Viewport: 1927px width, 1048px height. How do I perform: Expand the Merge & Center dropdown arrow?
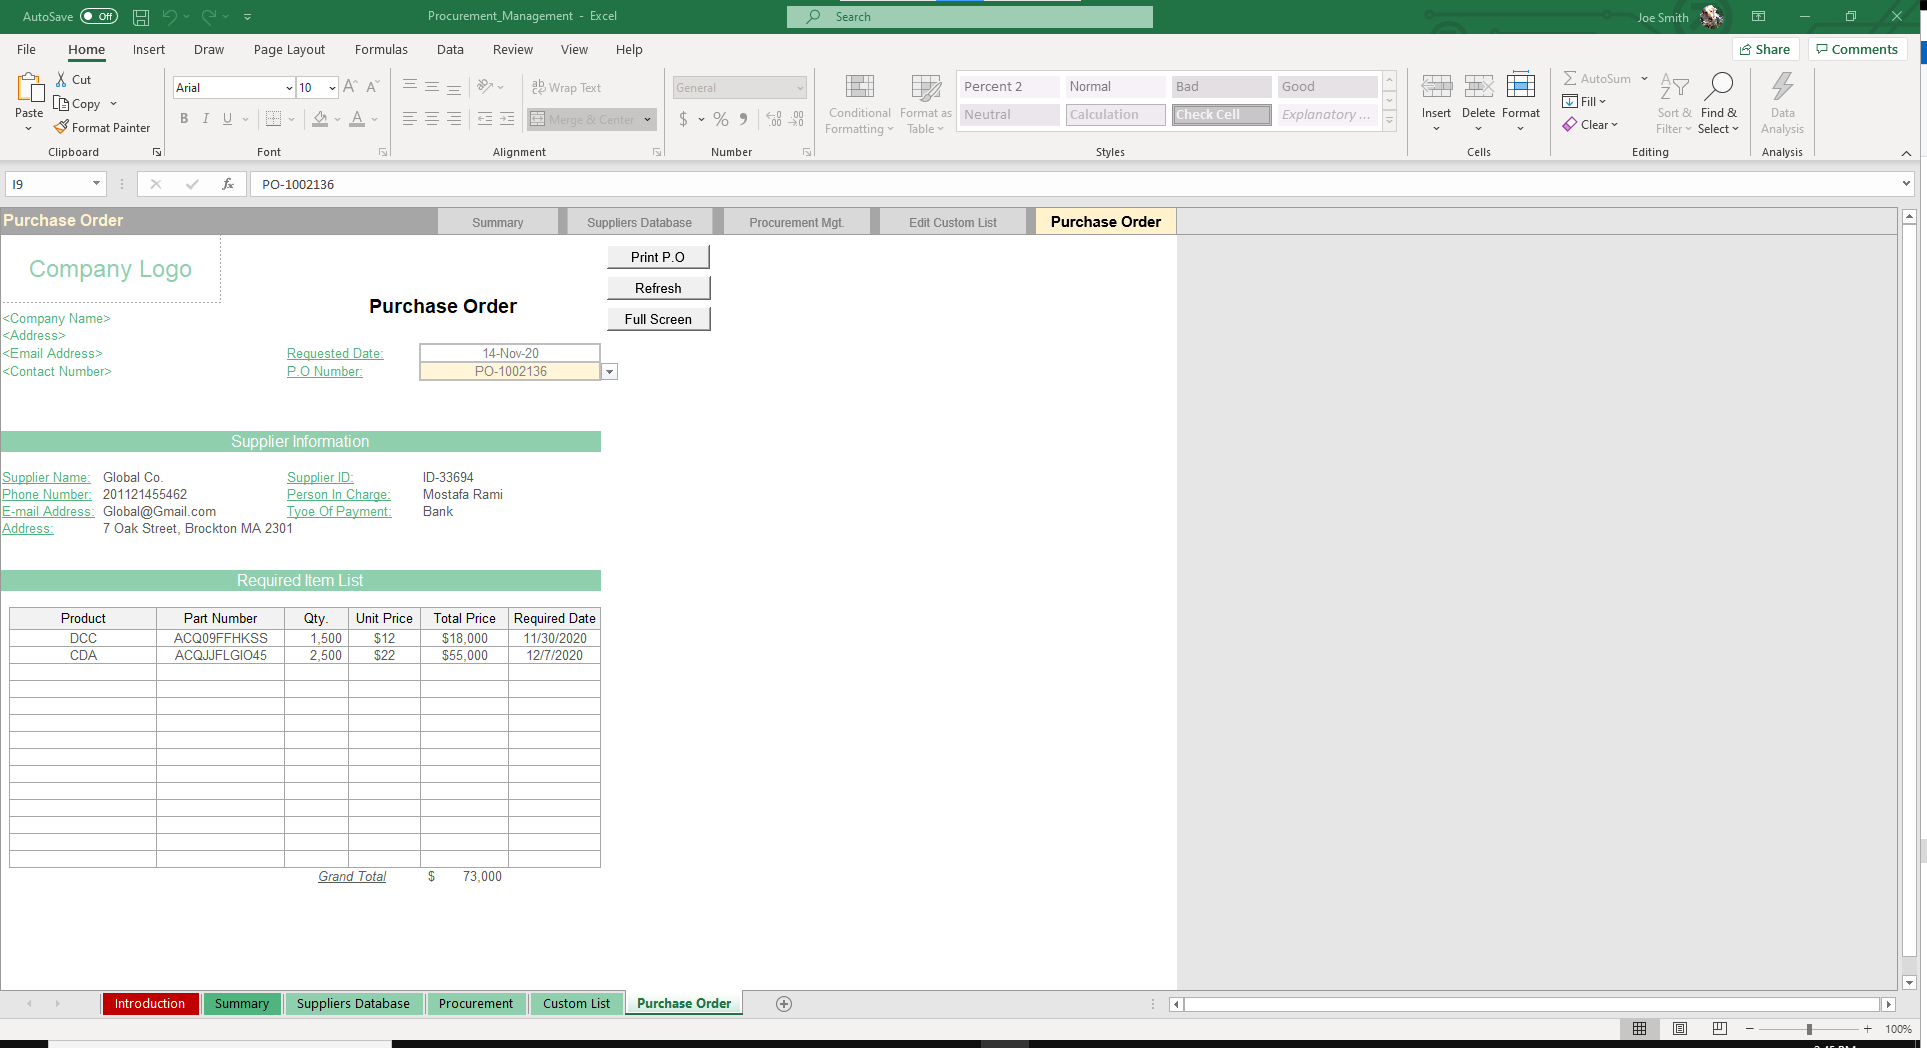pyautogui.click(x=648, y=120)
